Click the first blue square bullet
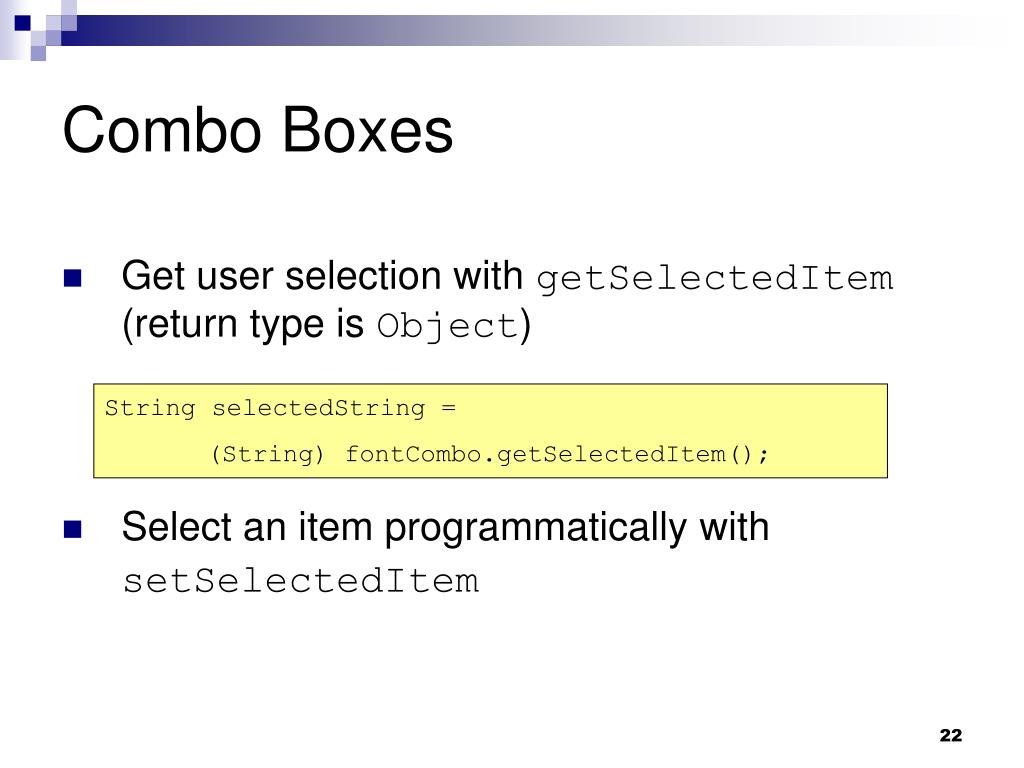The image size is (1024, 768). pos(72,278)
